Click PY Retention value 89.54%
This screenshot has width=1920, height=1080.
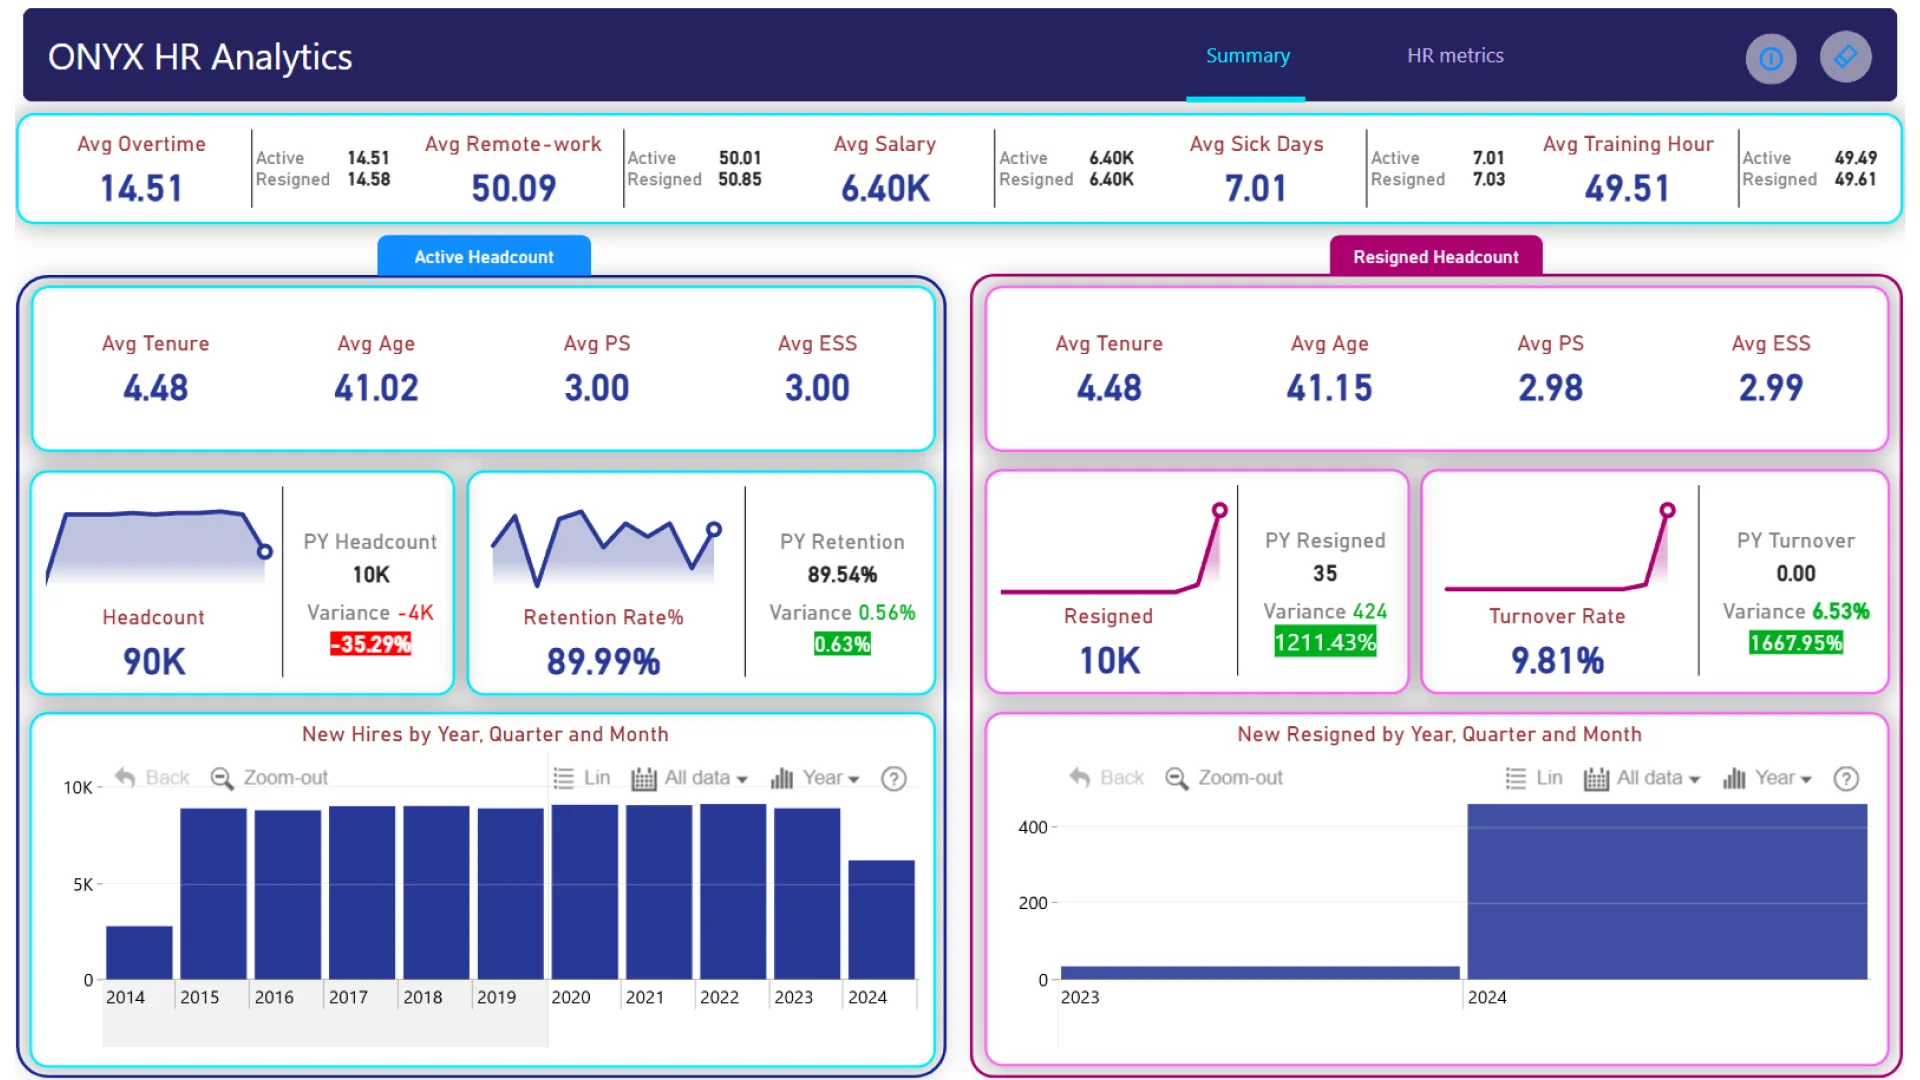[x=842, y=575]
